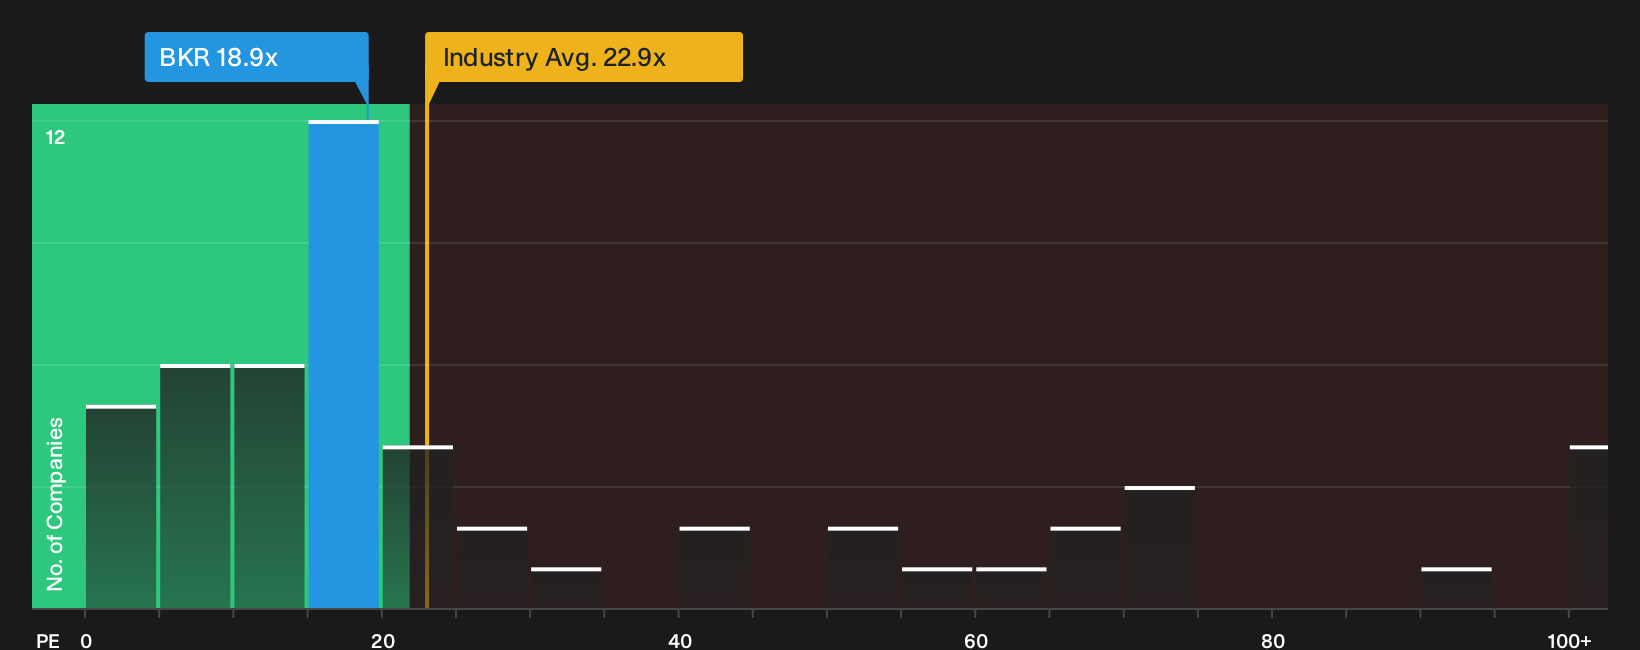This screenshot has width=1640, height=650.
Task: Select the bar for PE 50-55
Action: point(863,567)
